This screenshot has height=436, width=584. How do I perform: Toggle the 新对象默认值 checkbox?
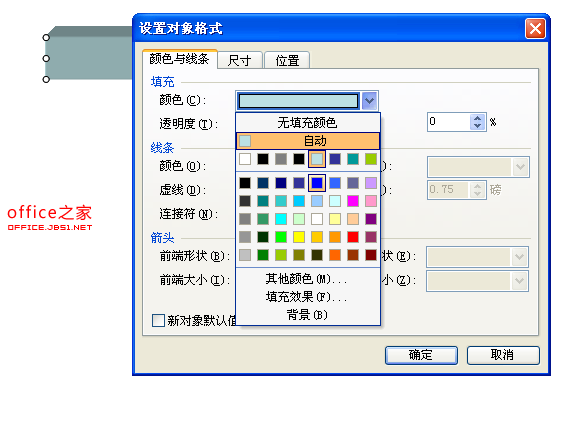coord(158,320)
